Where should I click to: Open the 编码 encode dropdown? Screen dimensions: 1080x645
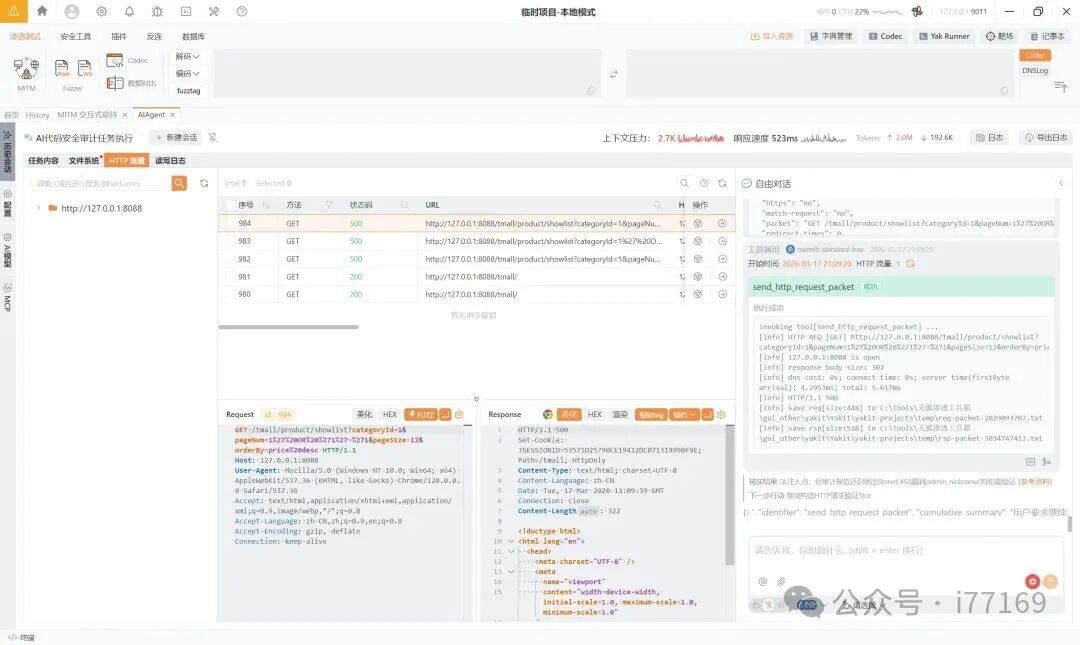[188, 73]
